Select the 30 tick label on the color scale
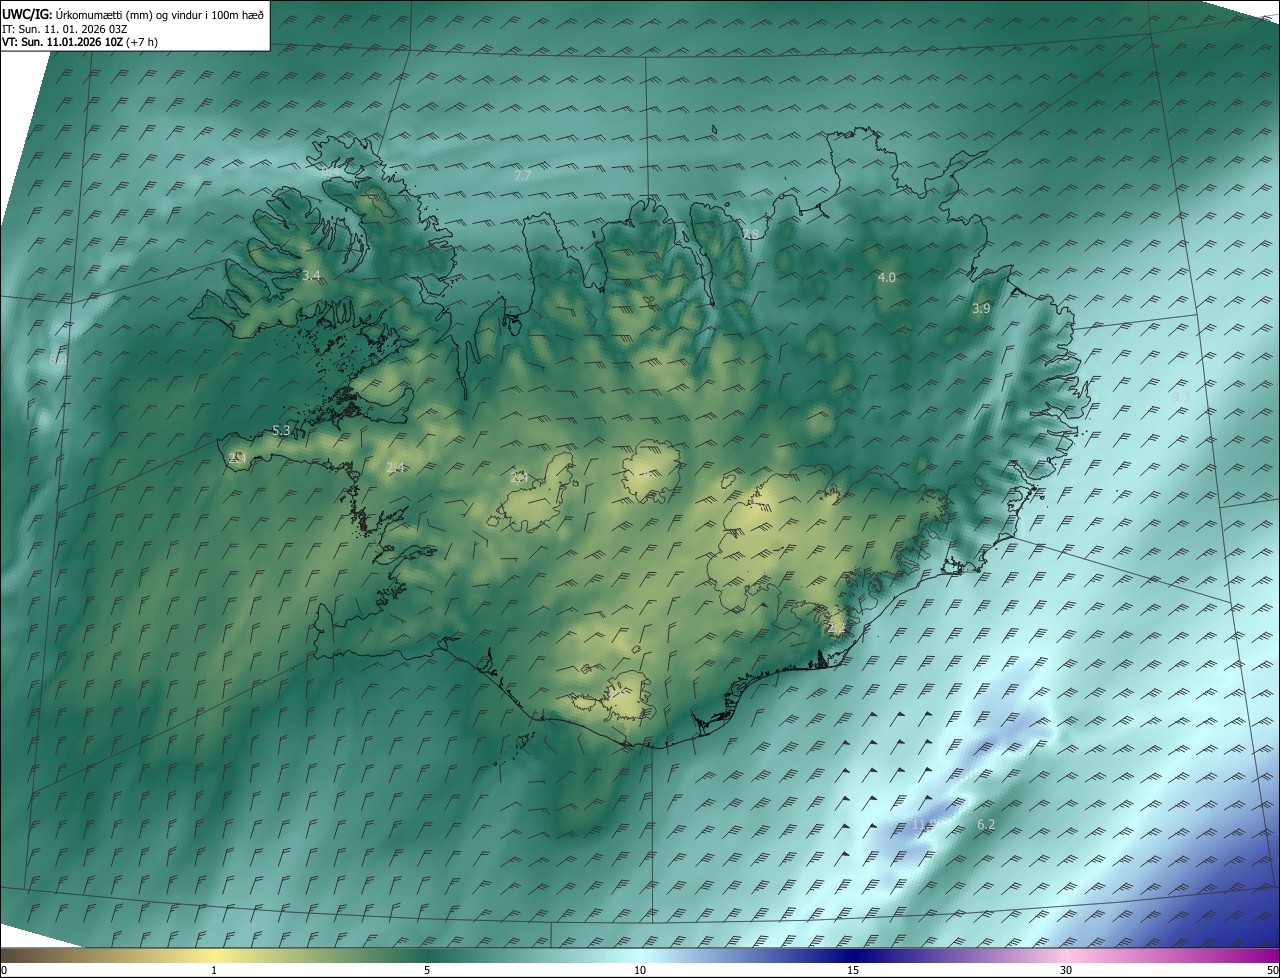Viewport: 1280px width, 978px height. [1066, 971]
